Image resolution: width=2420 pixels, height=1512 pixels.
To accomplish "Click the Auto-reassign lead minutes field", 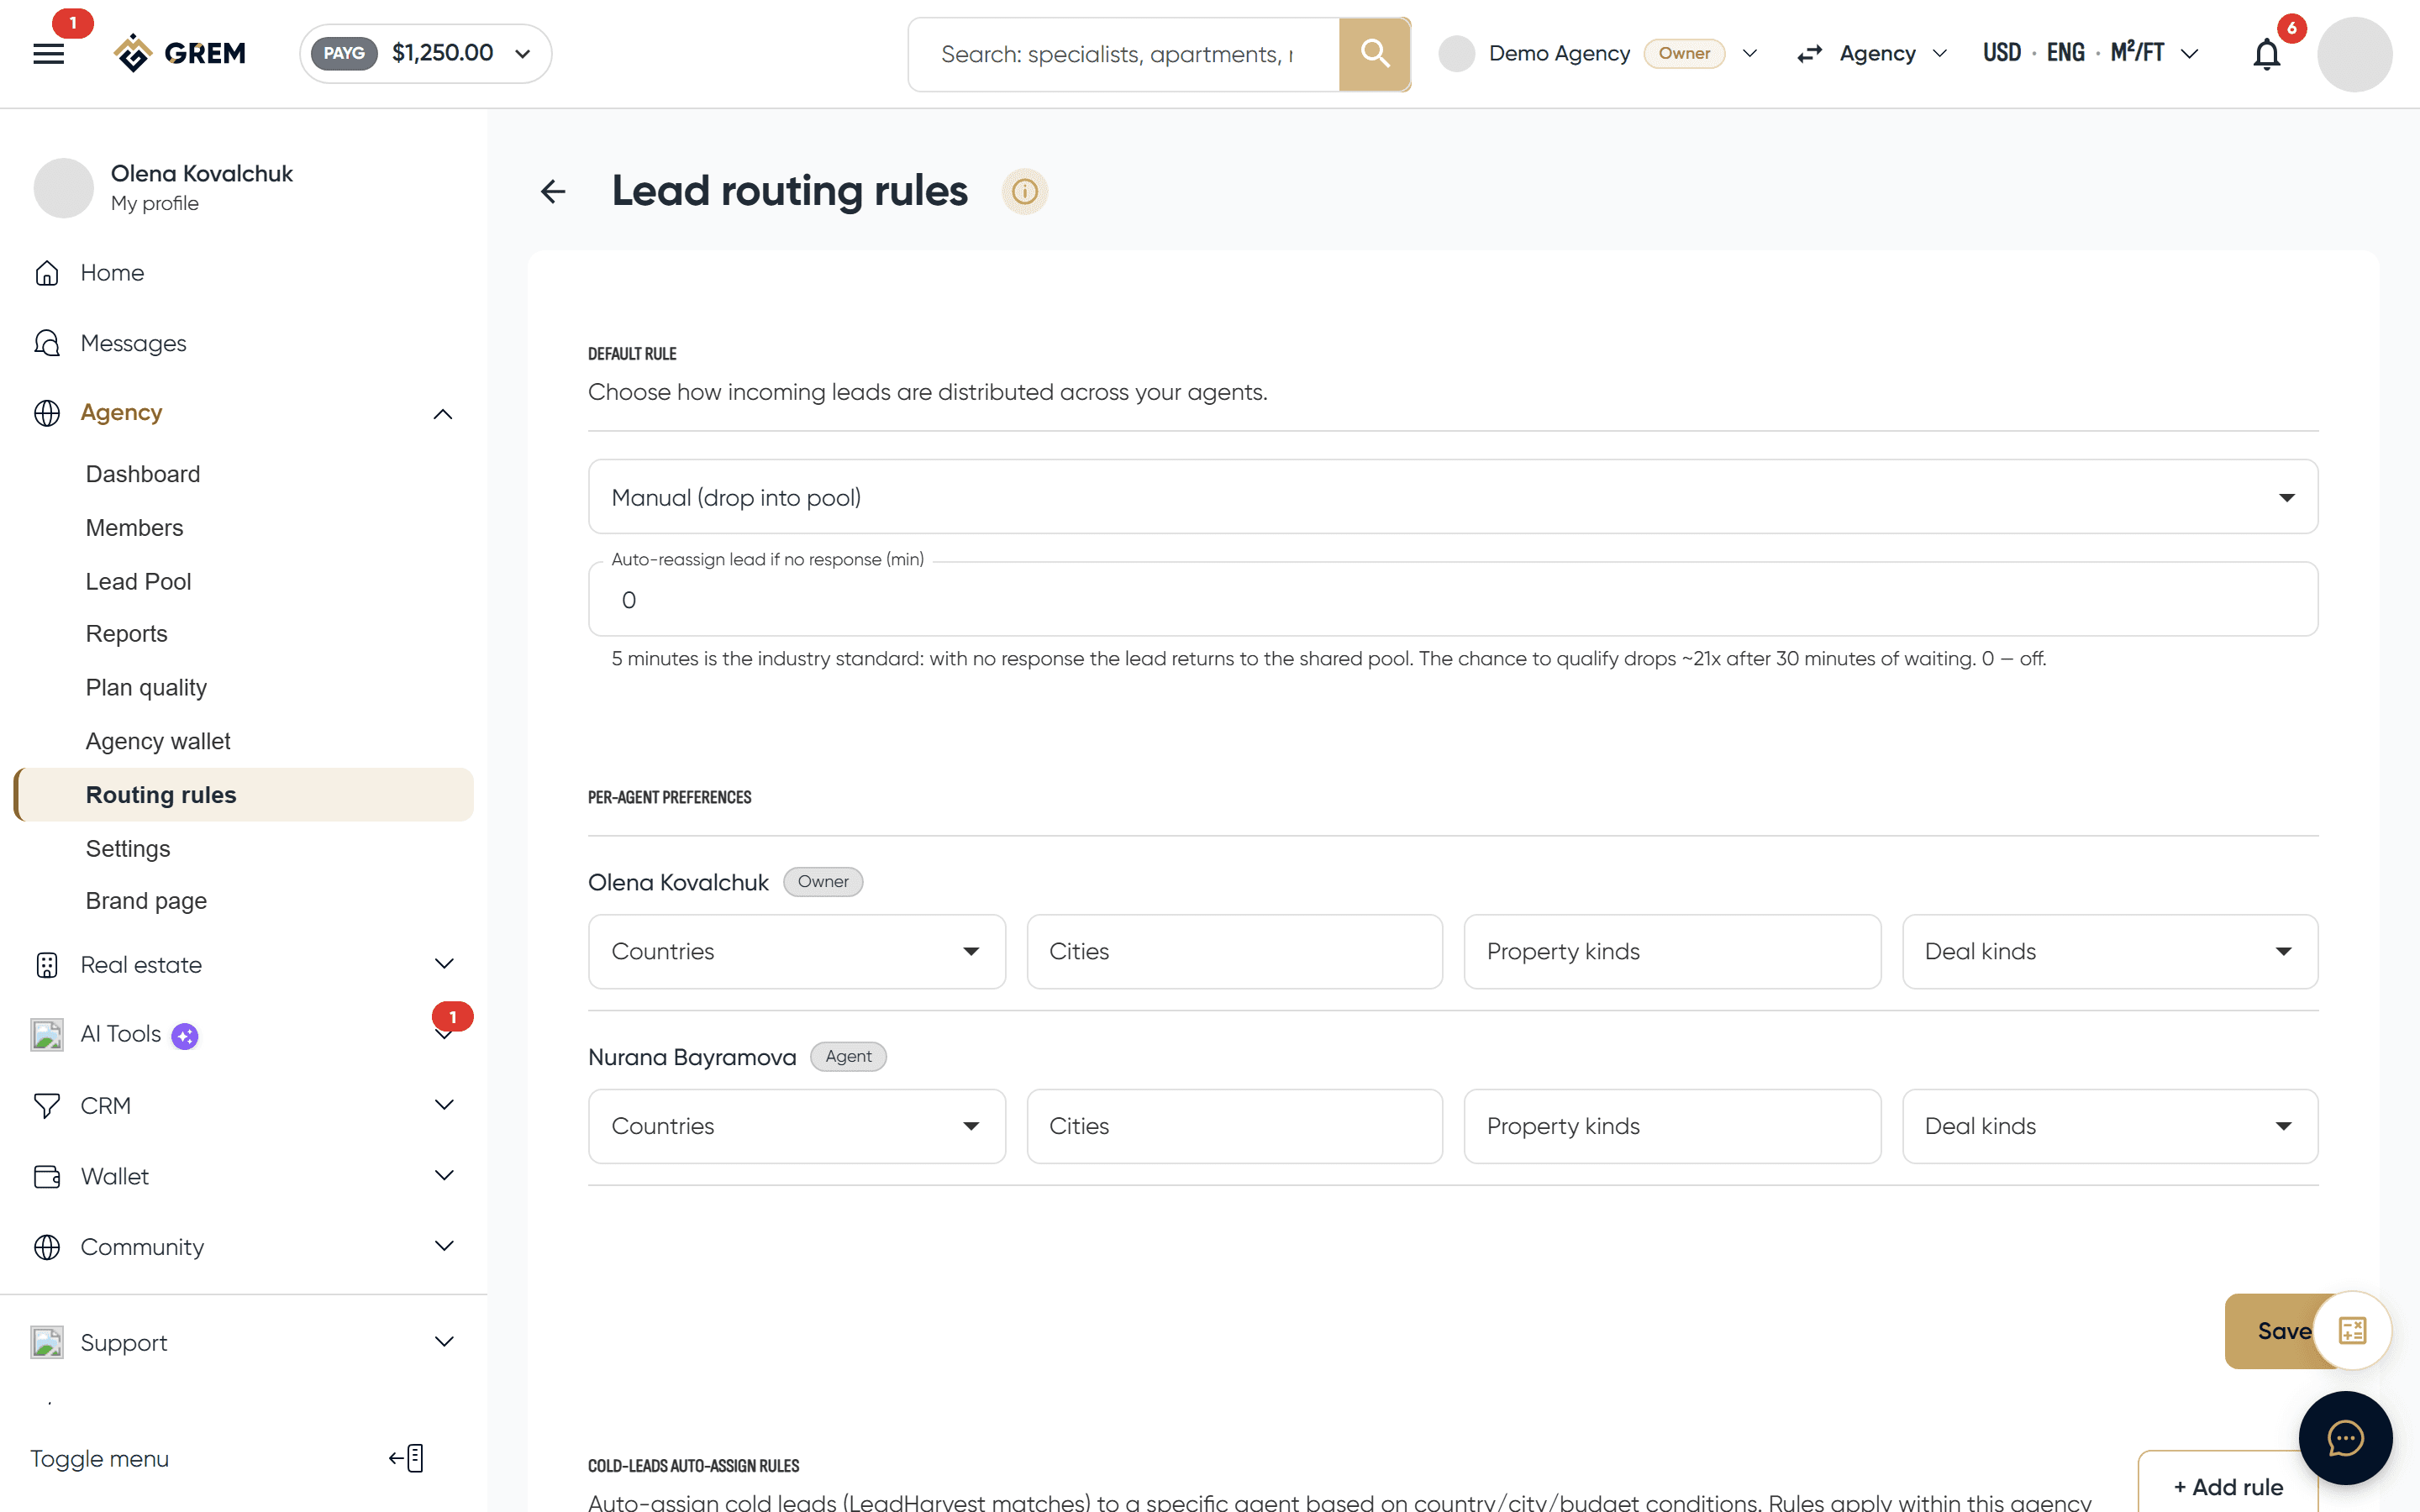I will 1452,599.
